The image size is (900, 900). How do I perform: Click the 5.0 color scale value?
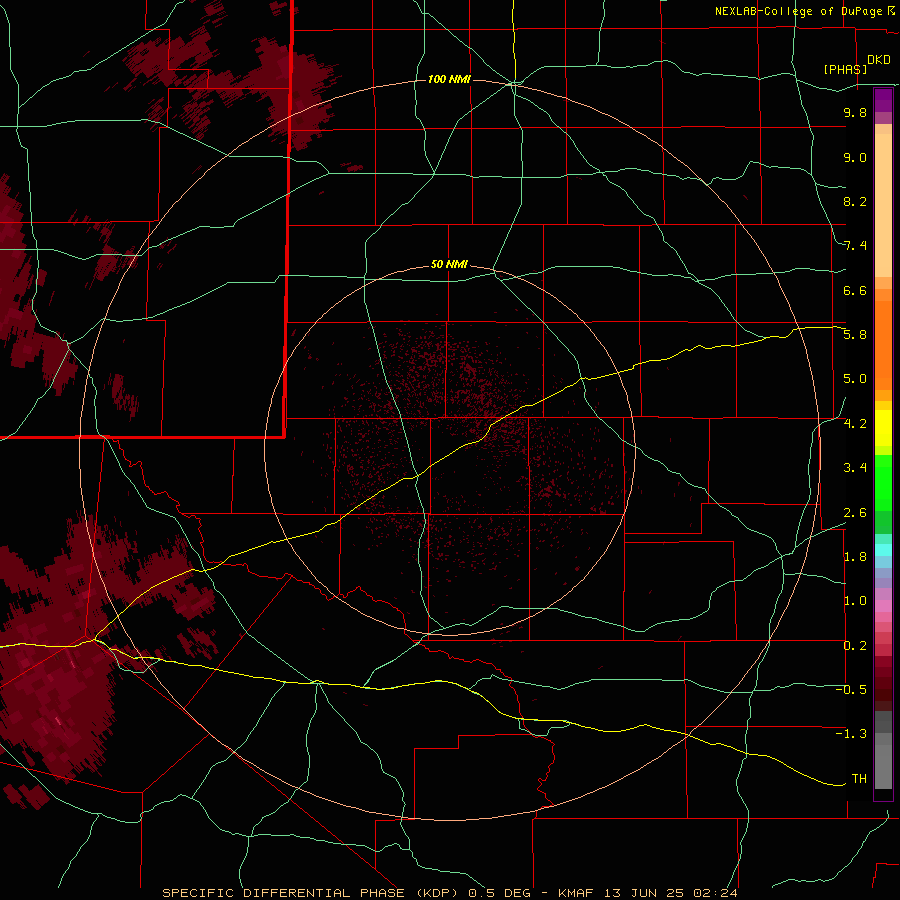855,379
